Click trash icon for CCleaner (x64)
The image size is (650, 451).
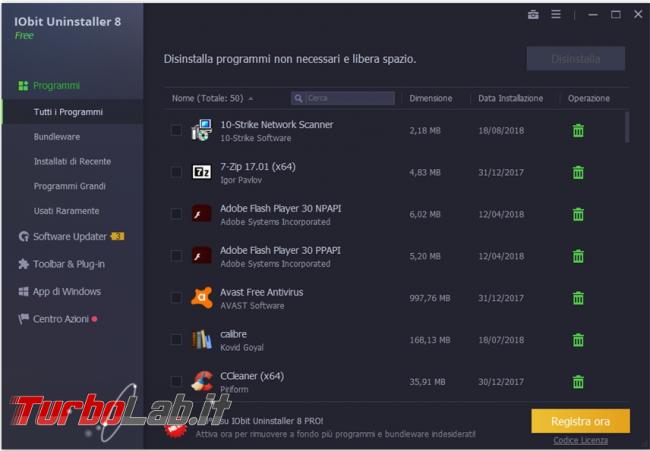(x=578, y=382)
